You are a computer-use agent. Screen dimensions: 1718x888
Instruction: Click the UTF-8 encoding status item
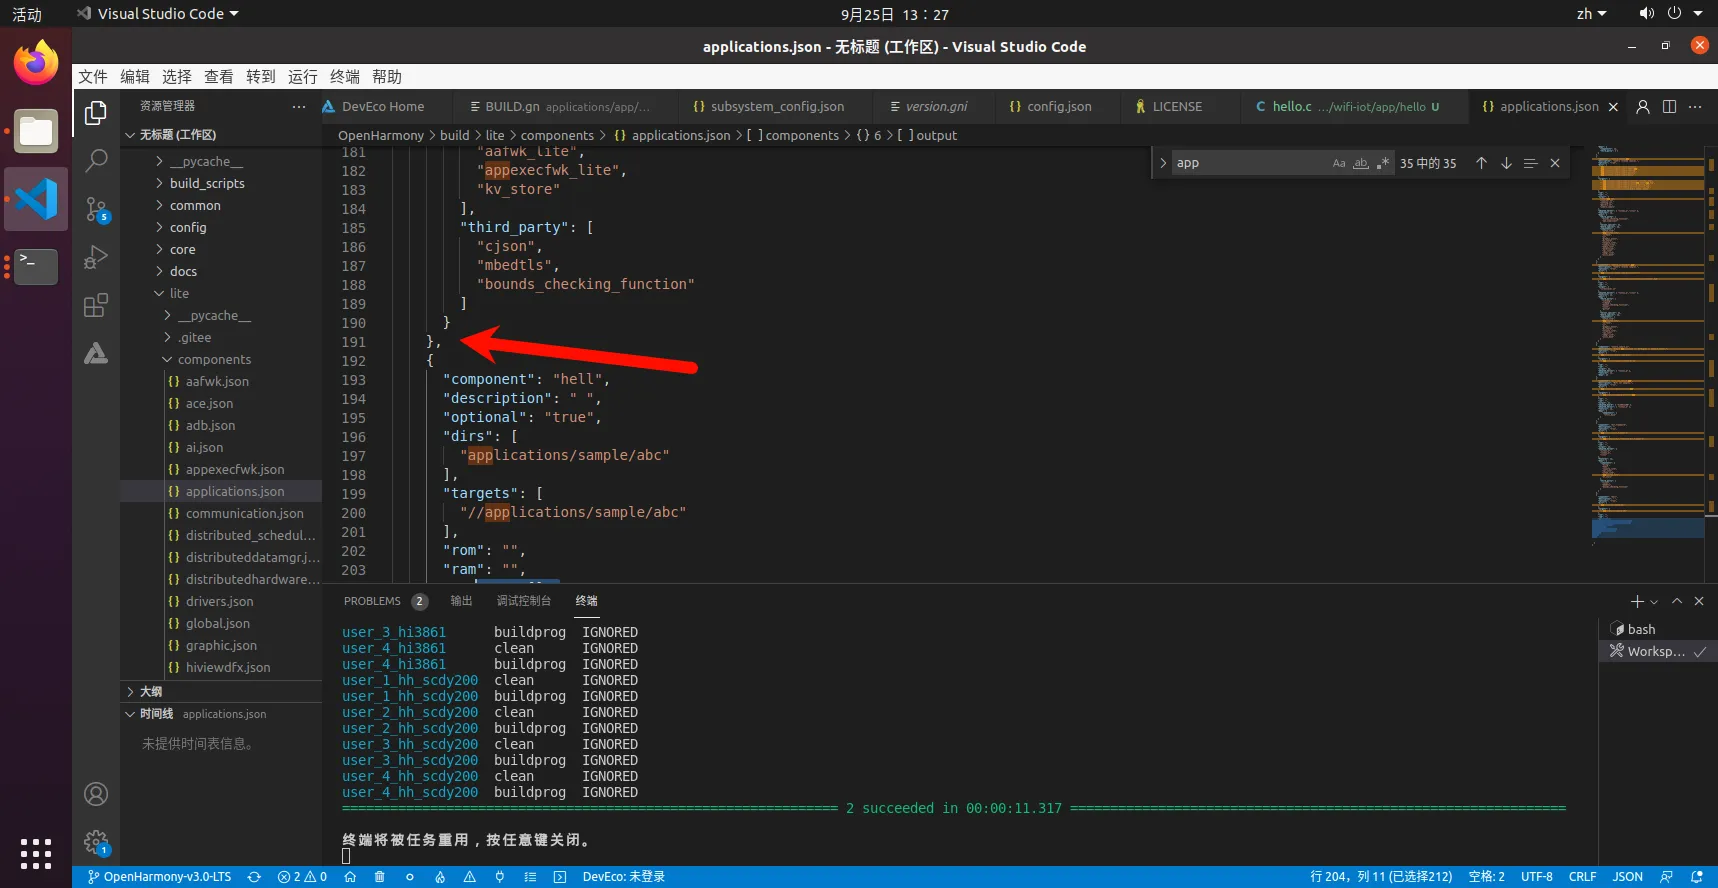[1536, 877]
